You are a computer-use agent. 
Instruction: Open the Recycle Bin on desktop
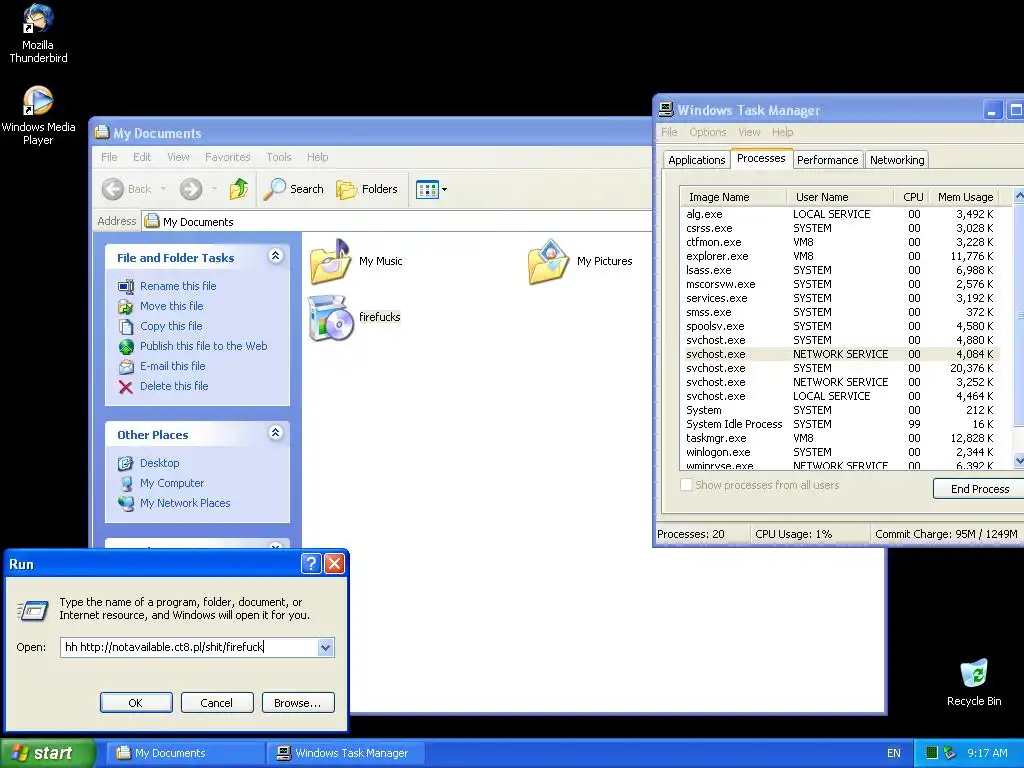974,682
